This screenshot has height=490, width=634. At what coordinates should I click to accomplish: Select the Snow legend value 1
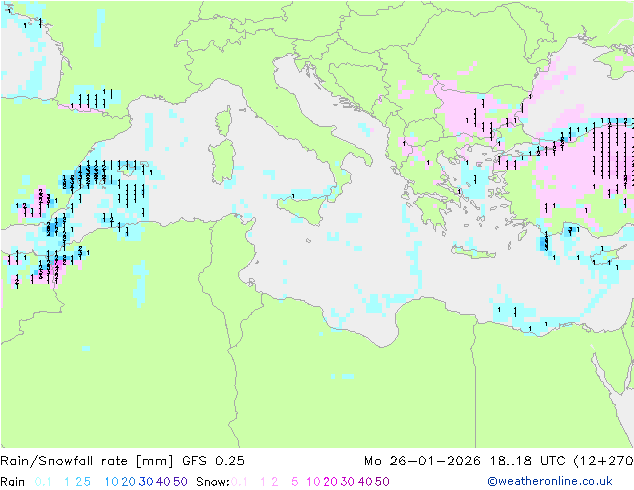263,482
